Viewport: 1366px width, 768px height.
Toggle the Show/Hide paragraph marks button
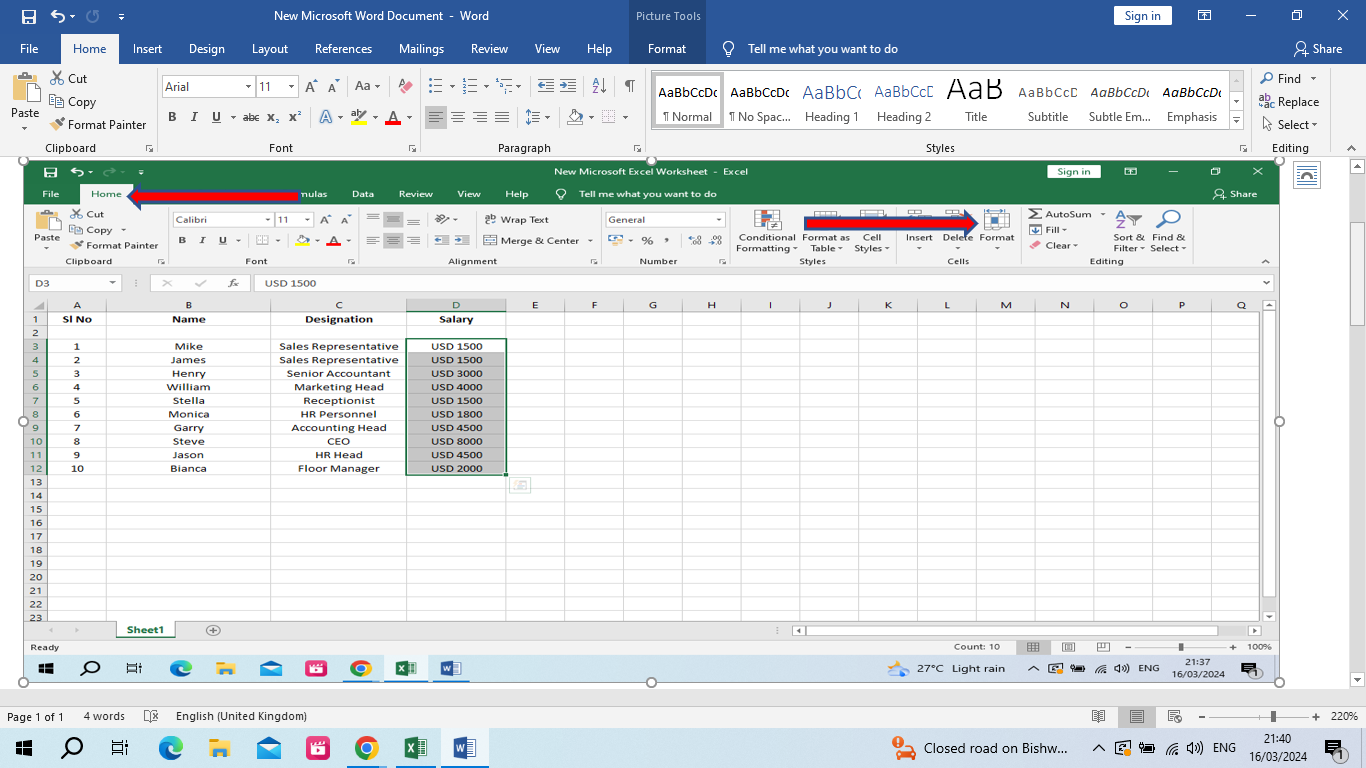[x=629, y=87]
